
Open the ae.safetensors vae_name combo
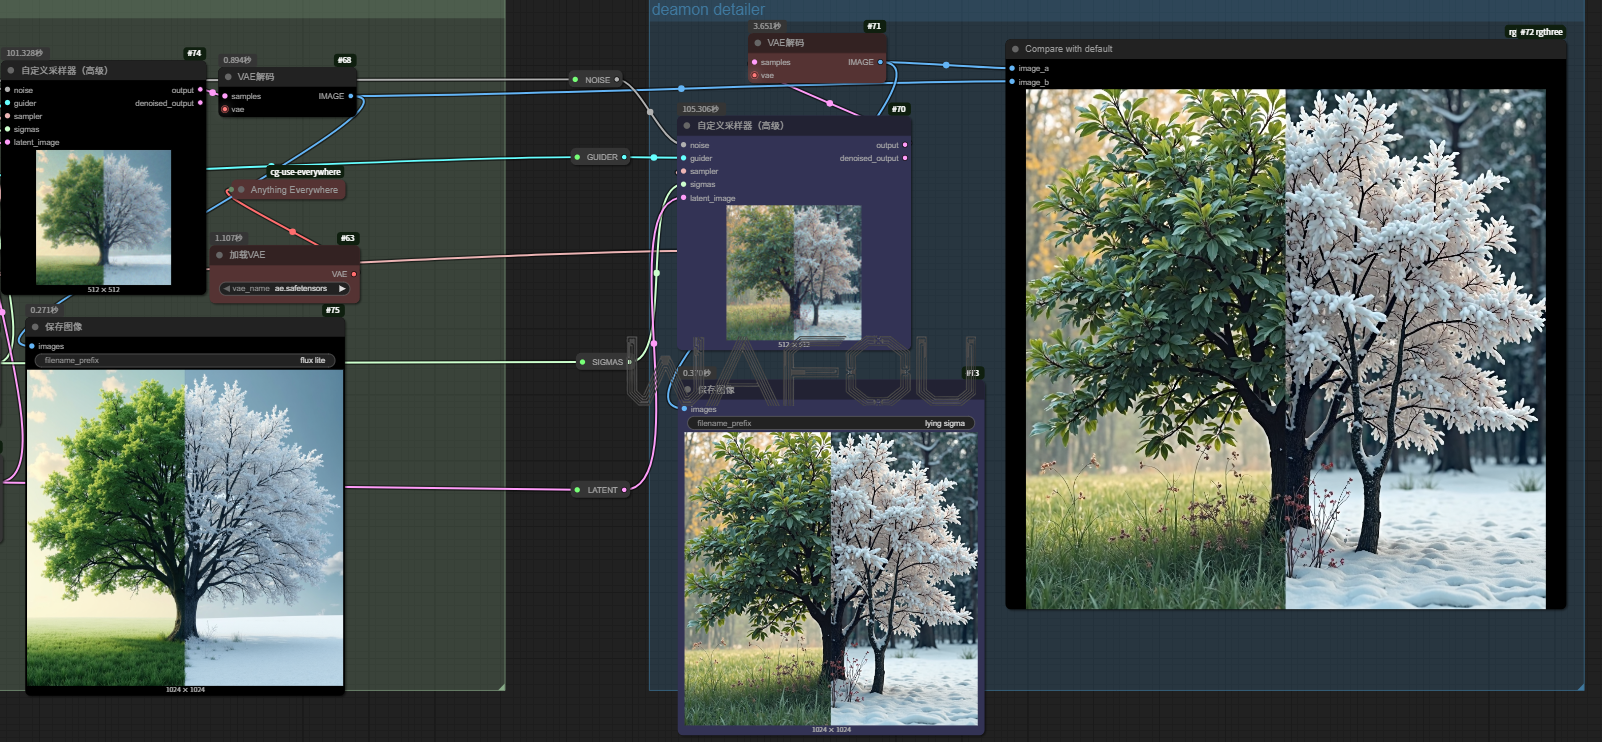pos(285,288)
